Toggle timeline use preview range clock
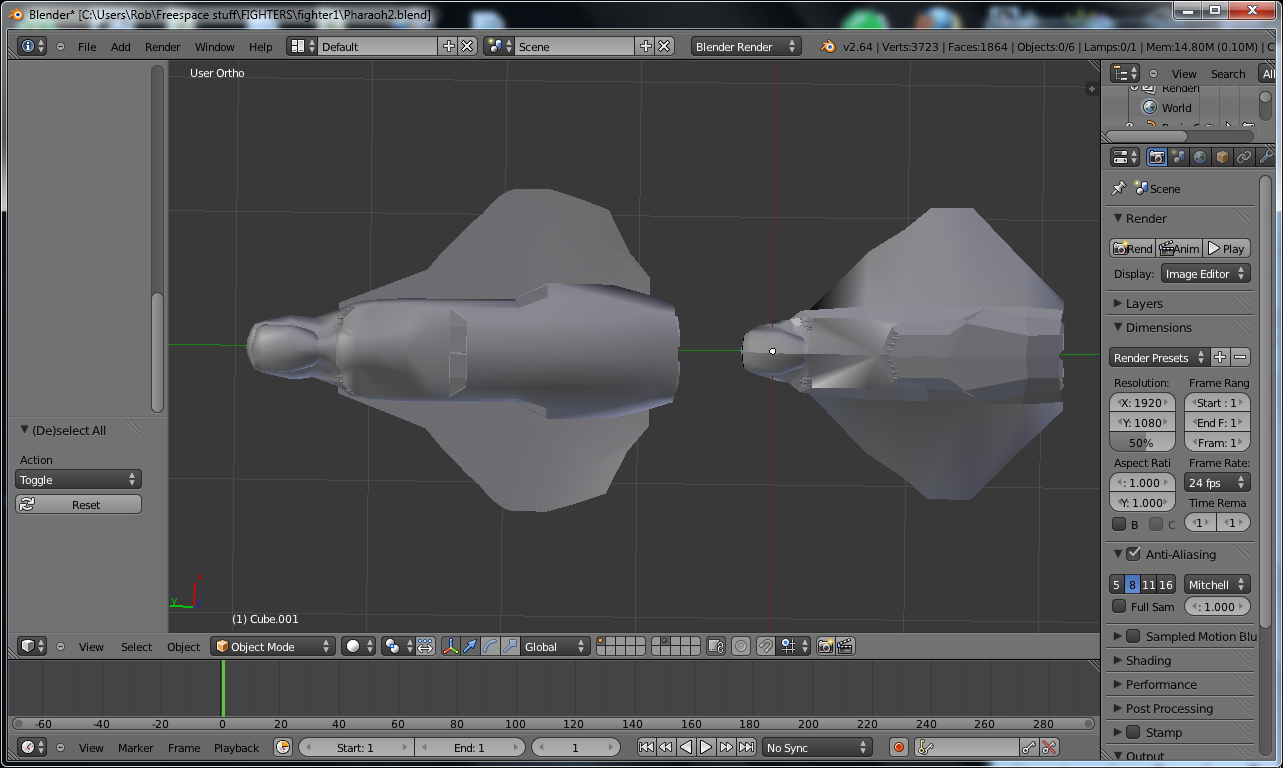 point(283,747)
